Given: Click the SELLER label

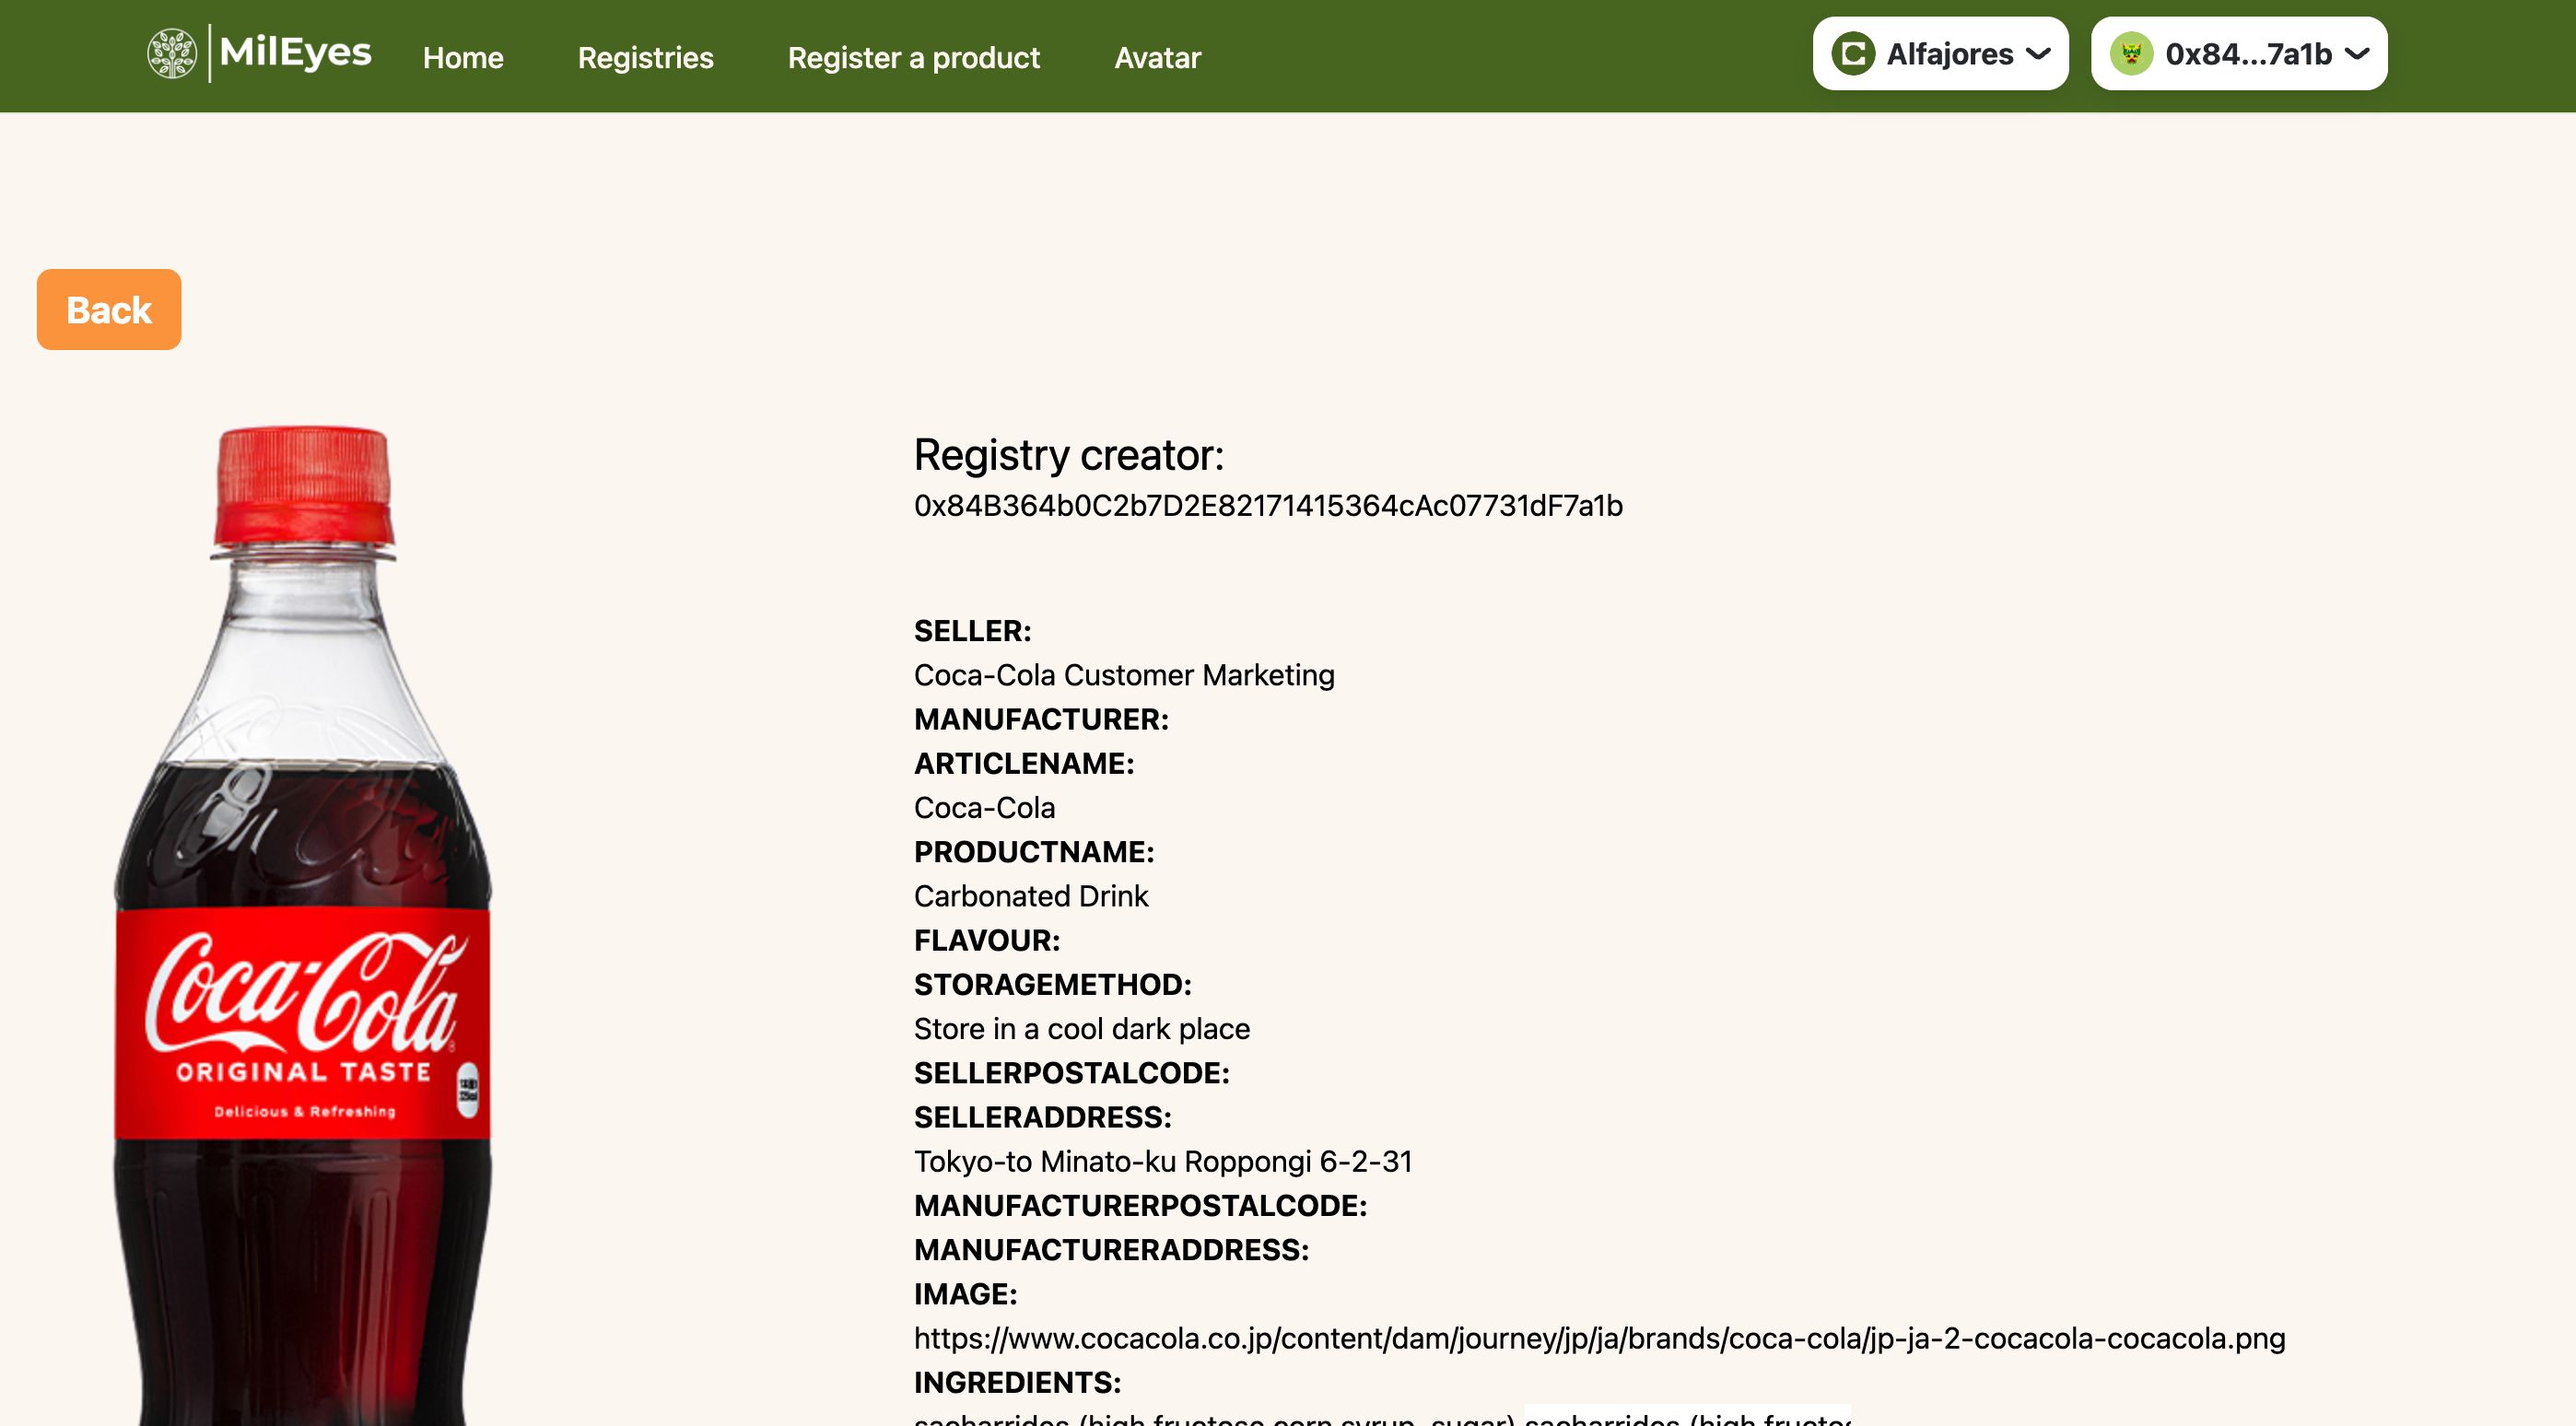Looking at the screenshot, I should click(x=972, y=631).
